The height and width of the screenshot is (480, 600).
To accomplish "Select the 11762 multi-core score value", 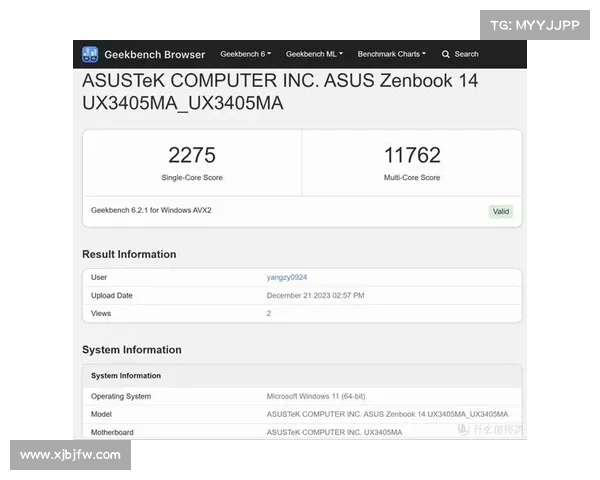I will (x=412, y=155).
